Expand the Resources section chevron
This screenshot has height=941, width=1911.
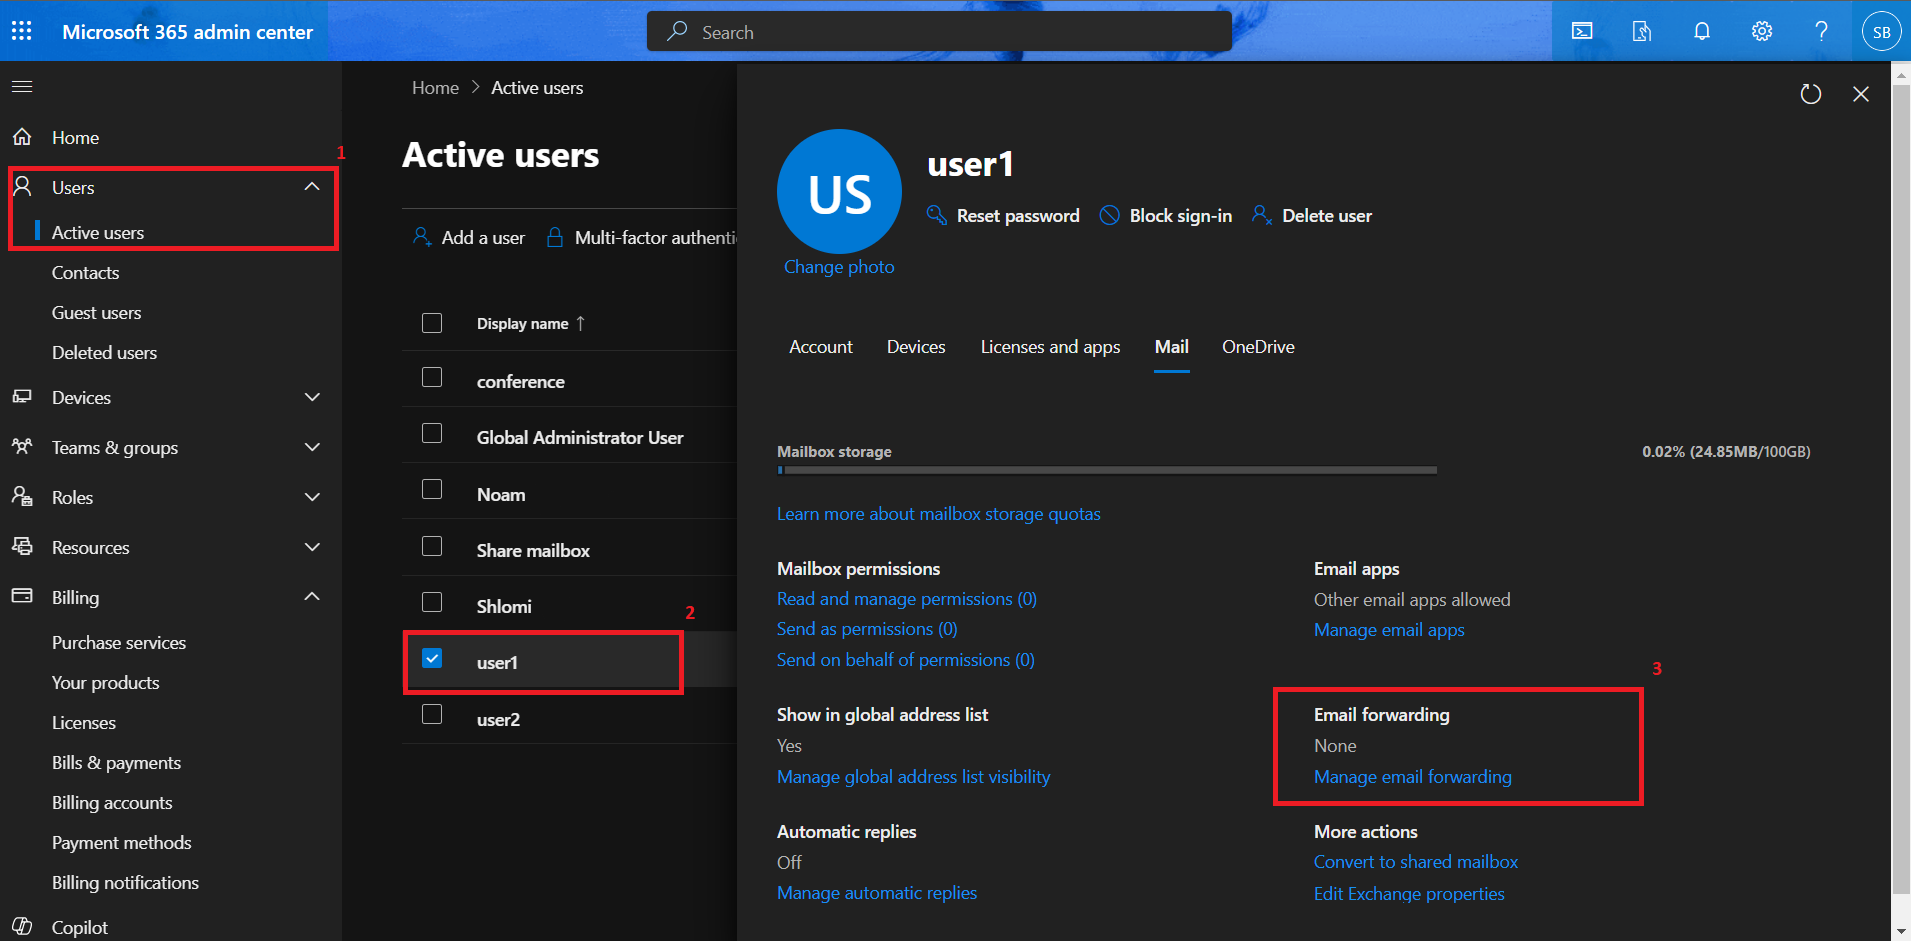point(312,547)
